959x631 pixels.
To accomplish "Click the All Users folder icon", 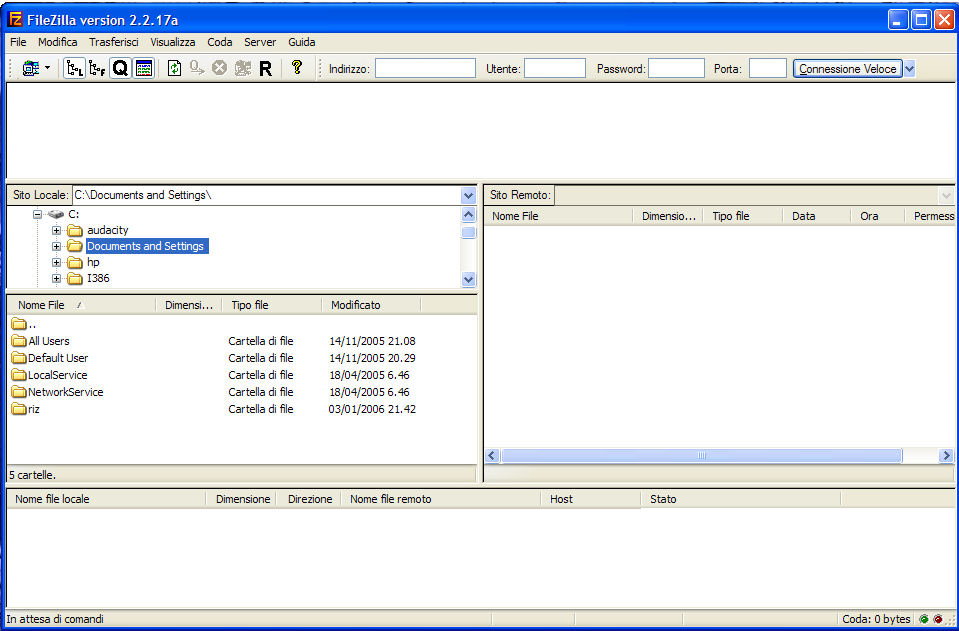I will (19, 341).
